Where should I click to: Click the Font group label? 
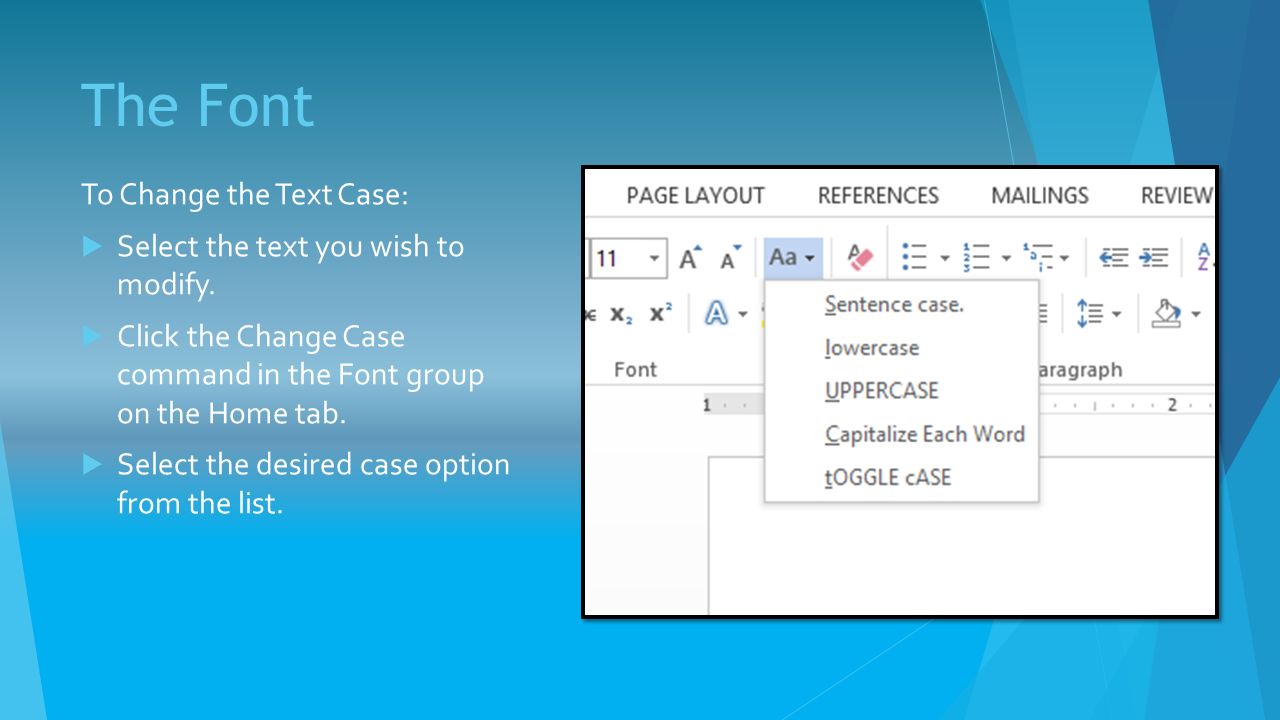[635, 370]
